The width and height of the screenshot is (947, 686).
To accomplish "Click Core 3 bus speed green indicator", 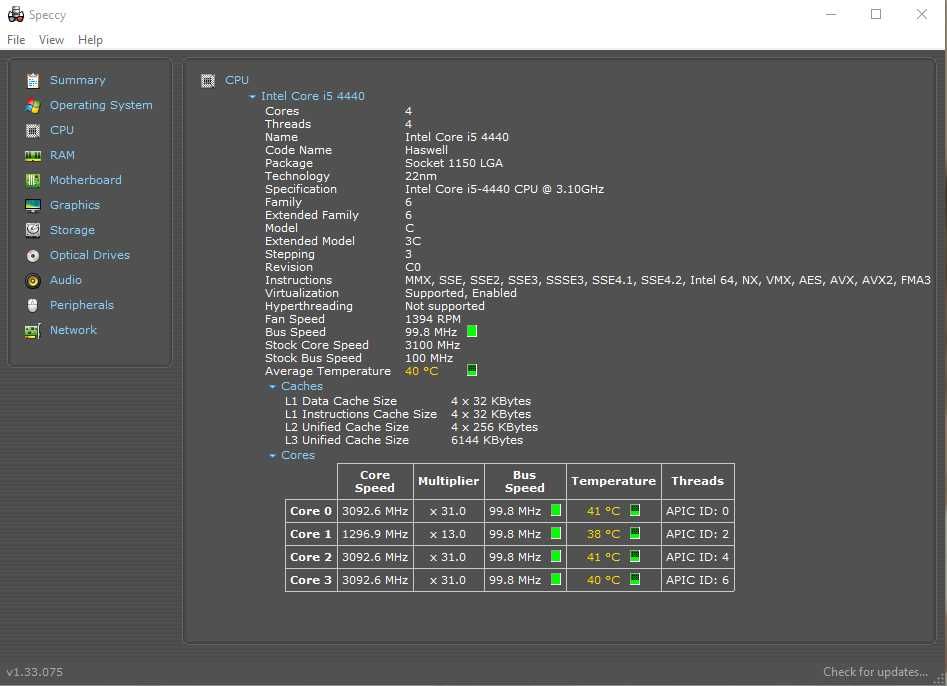I will pyautogui.click(x=556, y=579).
